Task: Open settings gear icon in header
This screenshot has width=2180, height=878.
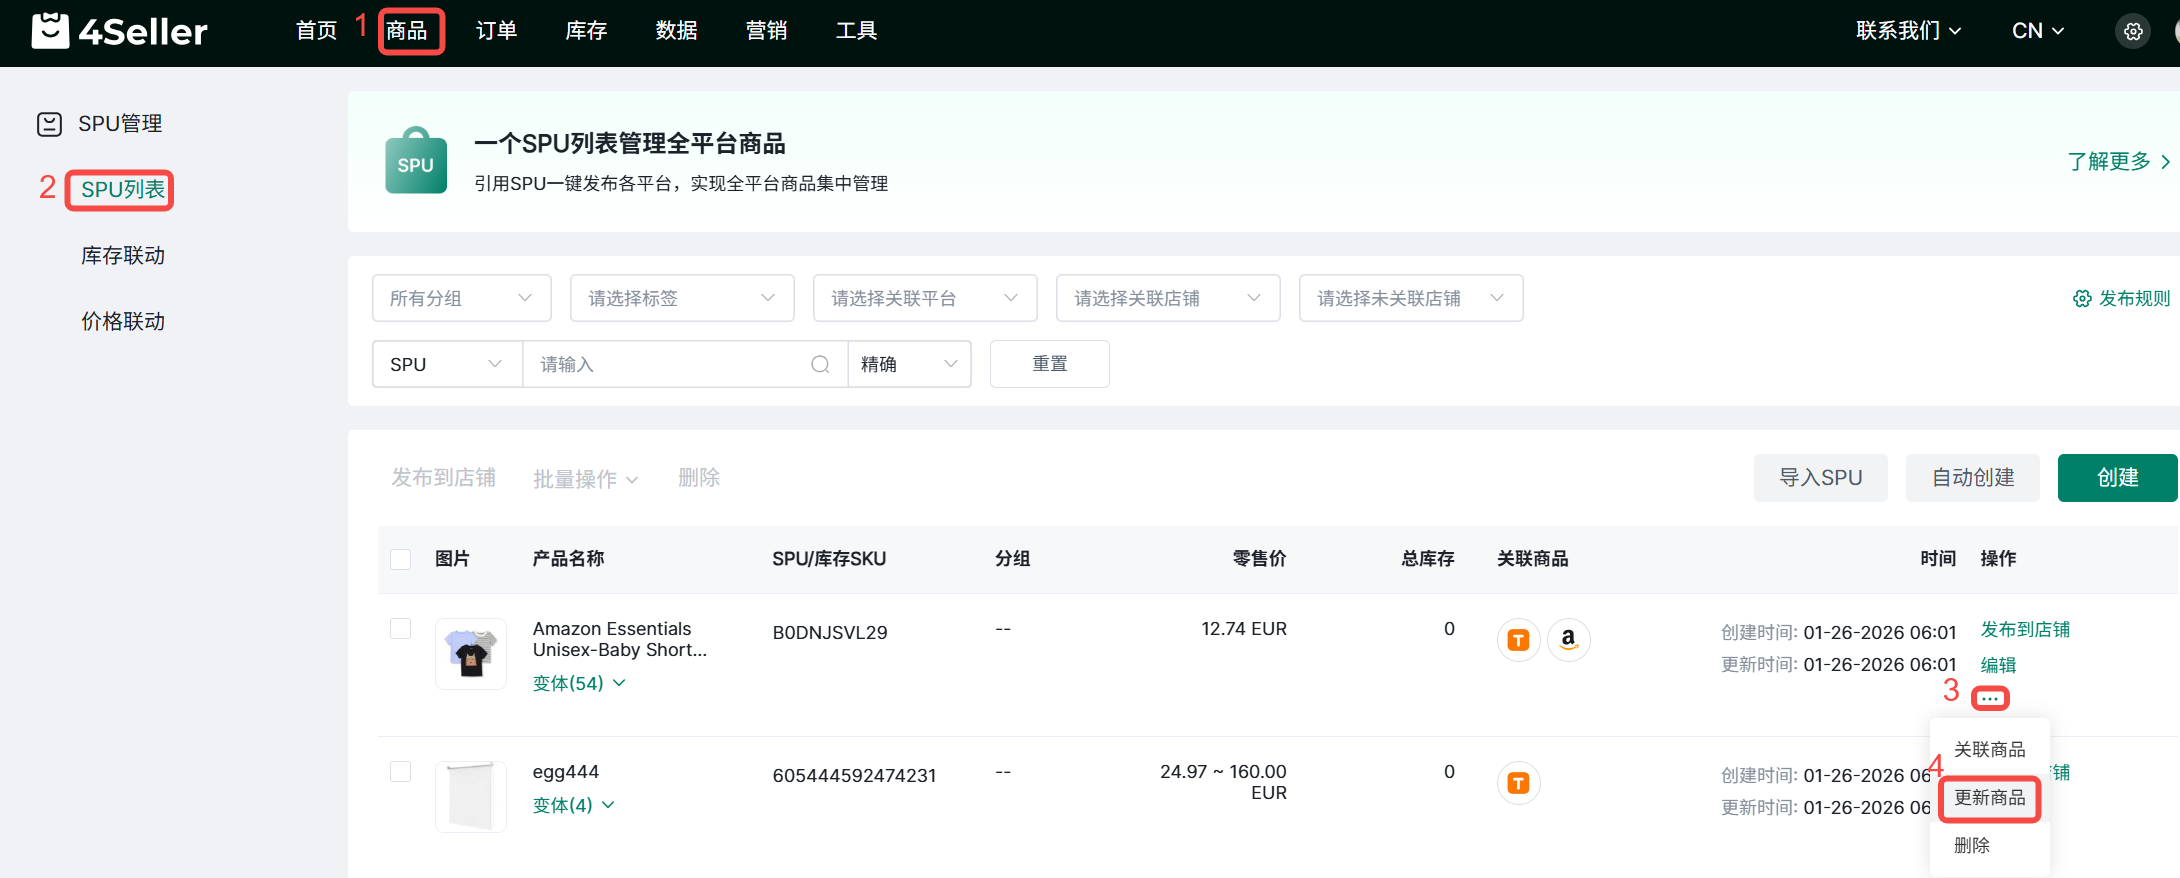Action: 2133,31
